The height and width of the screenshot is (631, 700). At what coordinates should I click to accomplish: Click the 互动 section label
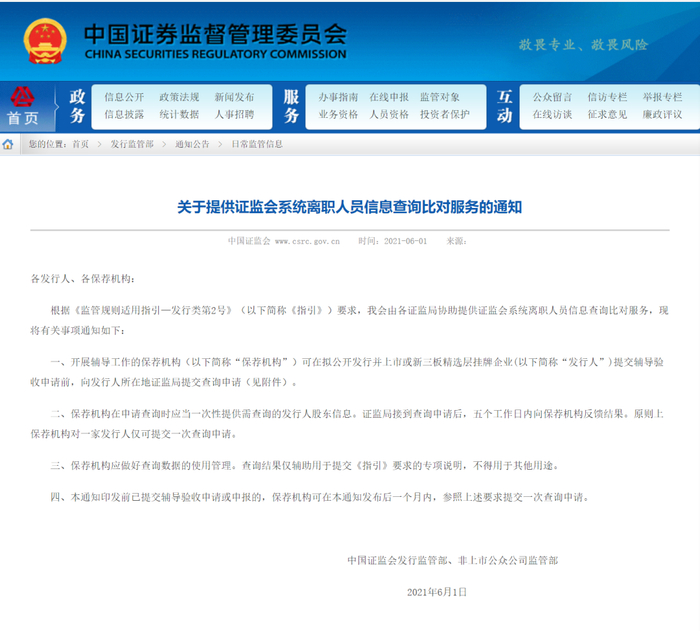coord(504,106)
